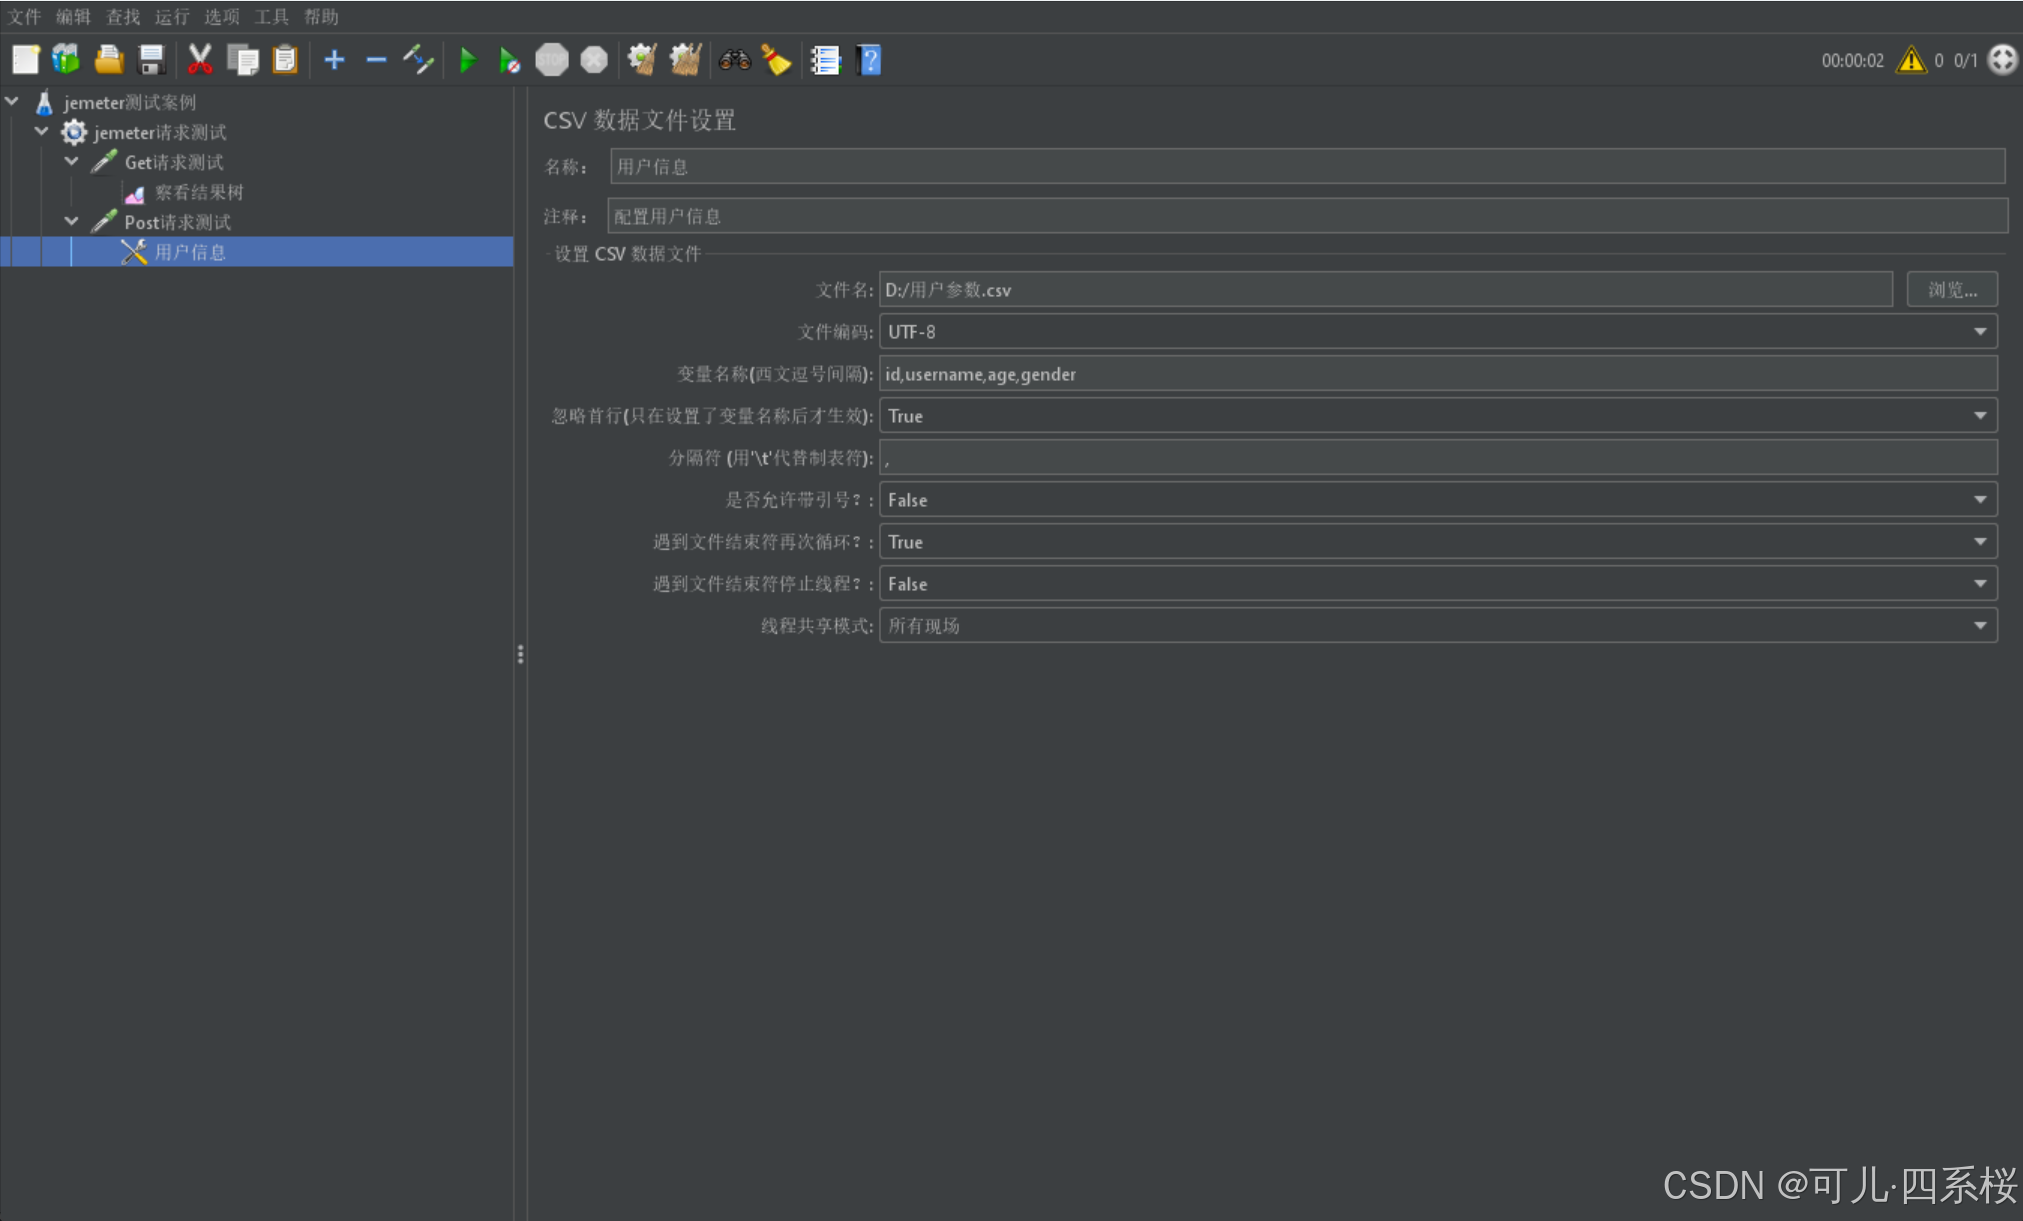
Task: Click the warning triangle log indicator
Action: coord(1911,60)
